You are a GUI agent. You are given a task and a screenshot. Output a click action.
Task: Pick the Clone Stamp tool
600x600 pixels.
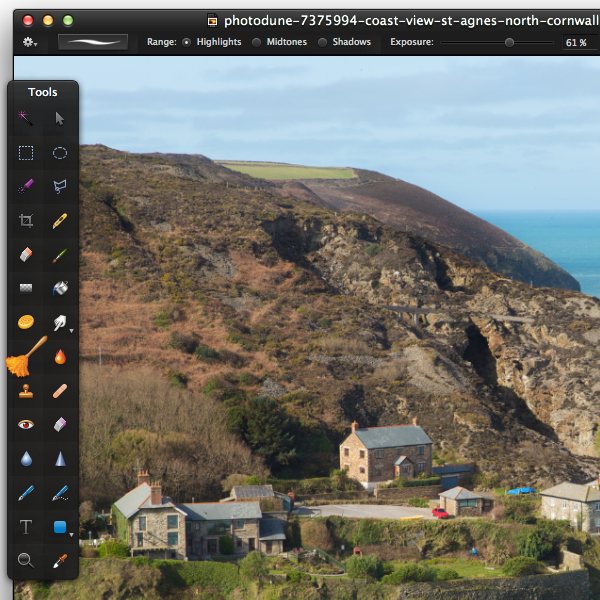26,391
